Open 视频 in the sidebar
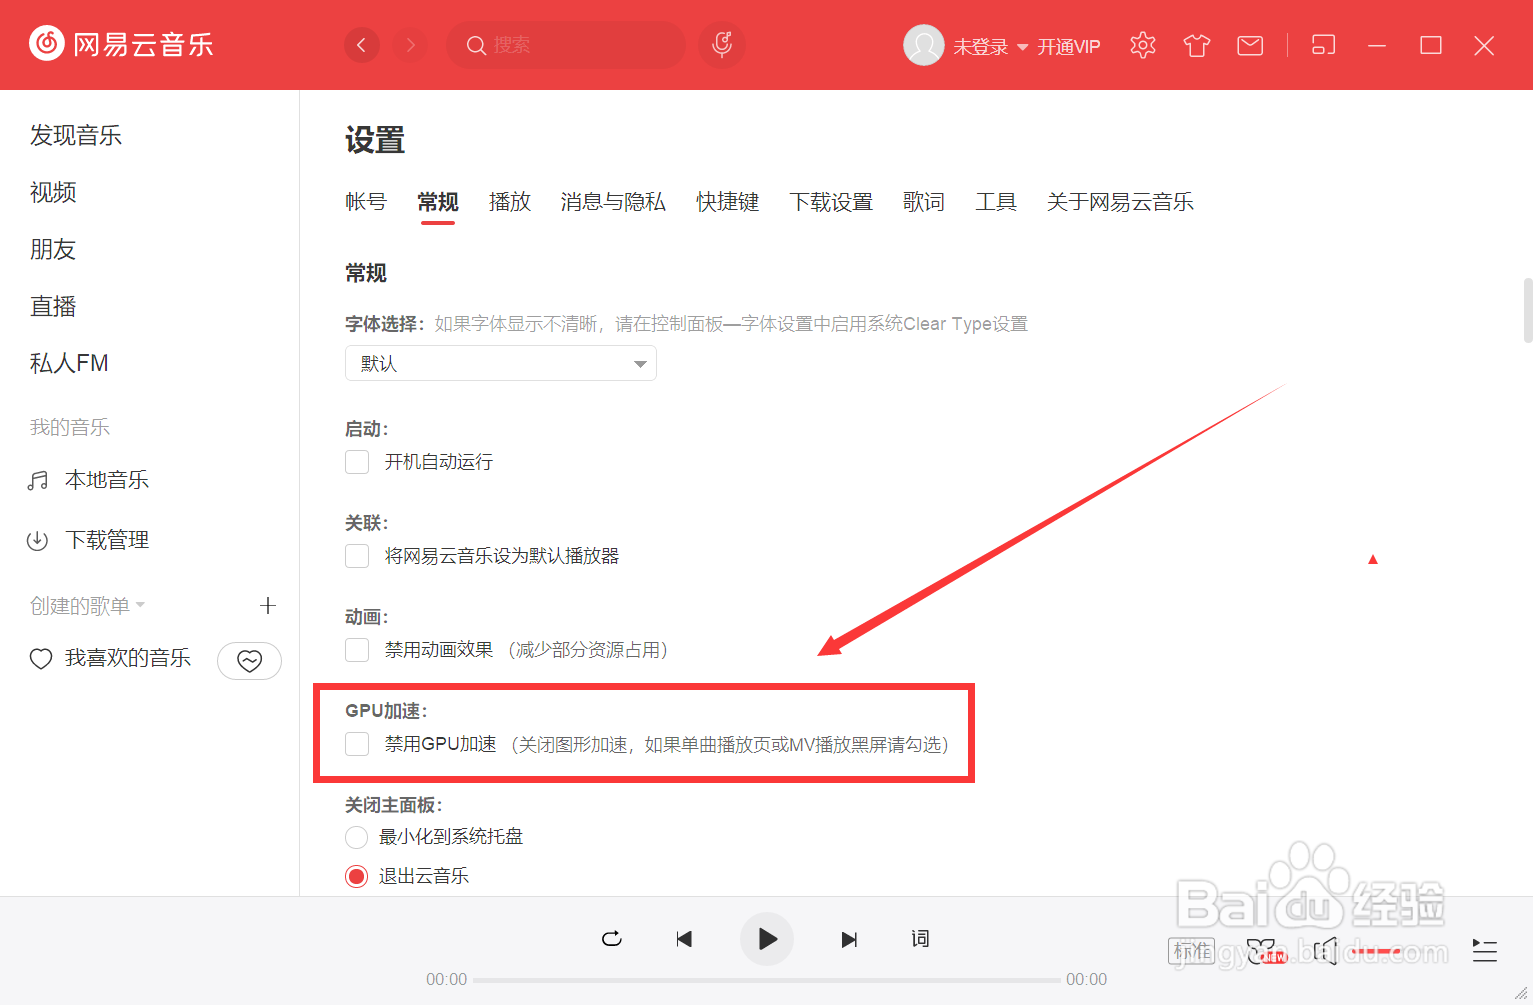Screen dimensions: 1533x1005 point(53,193)
